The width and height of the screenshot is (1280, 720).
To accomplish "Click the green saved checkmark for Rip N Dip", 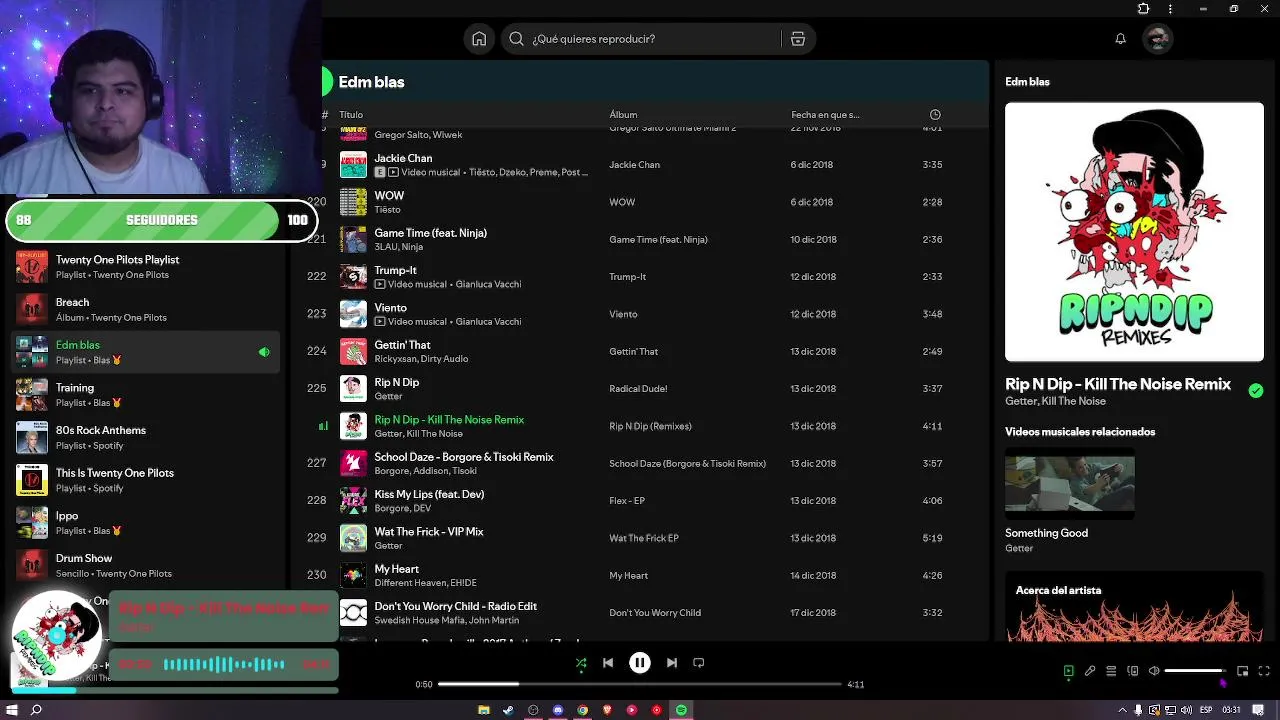I will pyautogui.click(x=1256, y=391).
